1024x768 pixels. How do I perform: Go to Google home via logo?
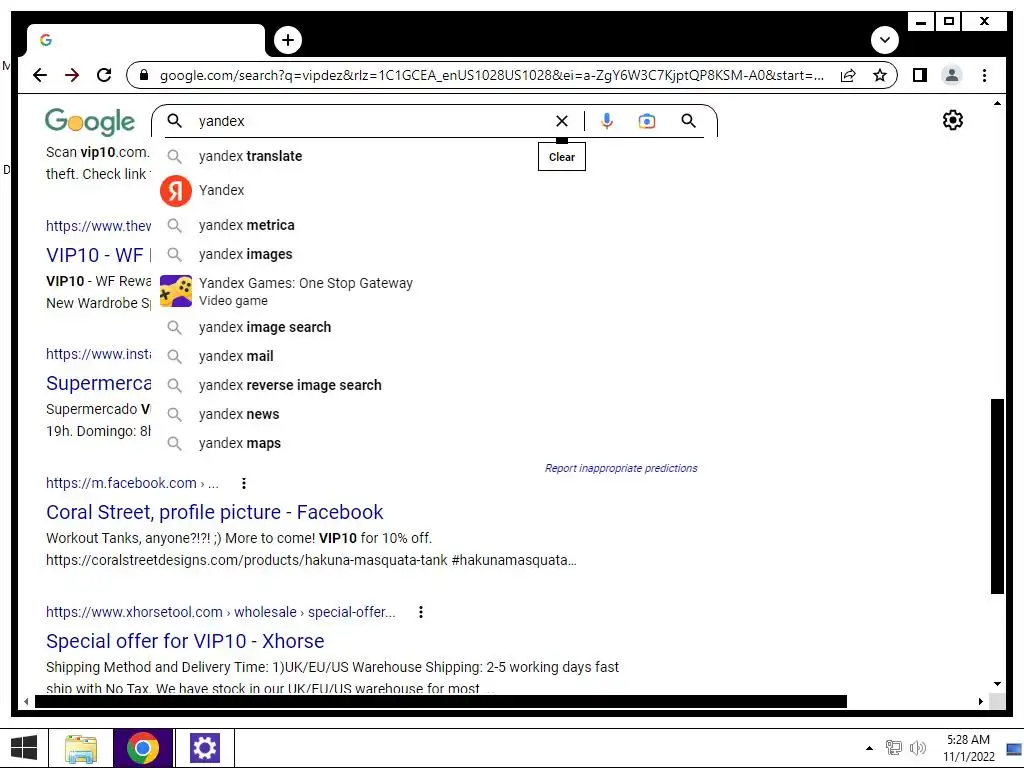89,121
